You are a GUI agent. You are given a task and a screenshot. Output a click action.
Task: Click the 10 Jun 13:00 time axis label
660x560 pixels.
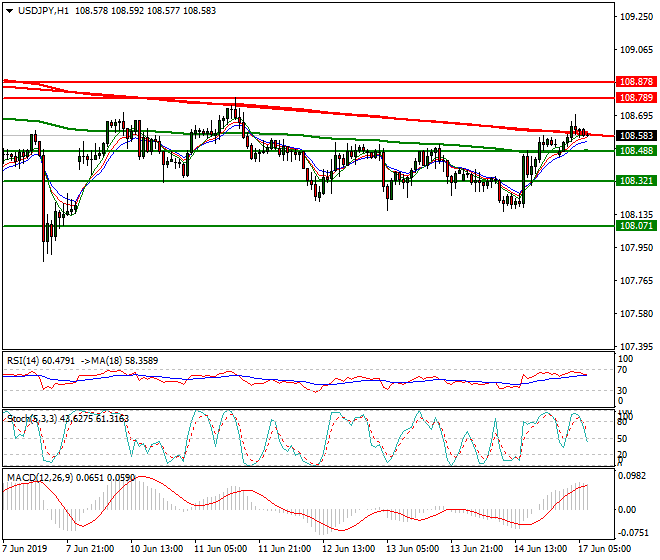click(x=156, y=549)
